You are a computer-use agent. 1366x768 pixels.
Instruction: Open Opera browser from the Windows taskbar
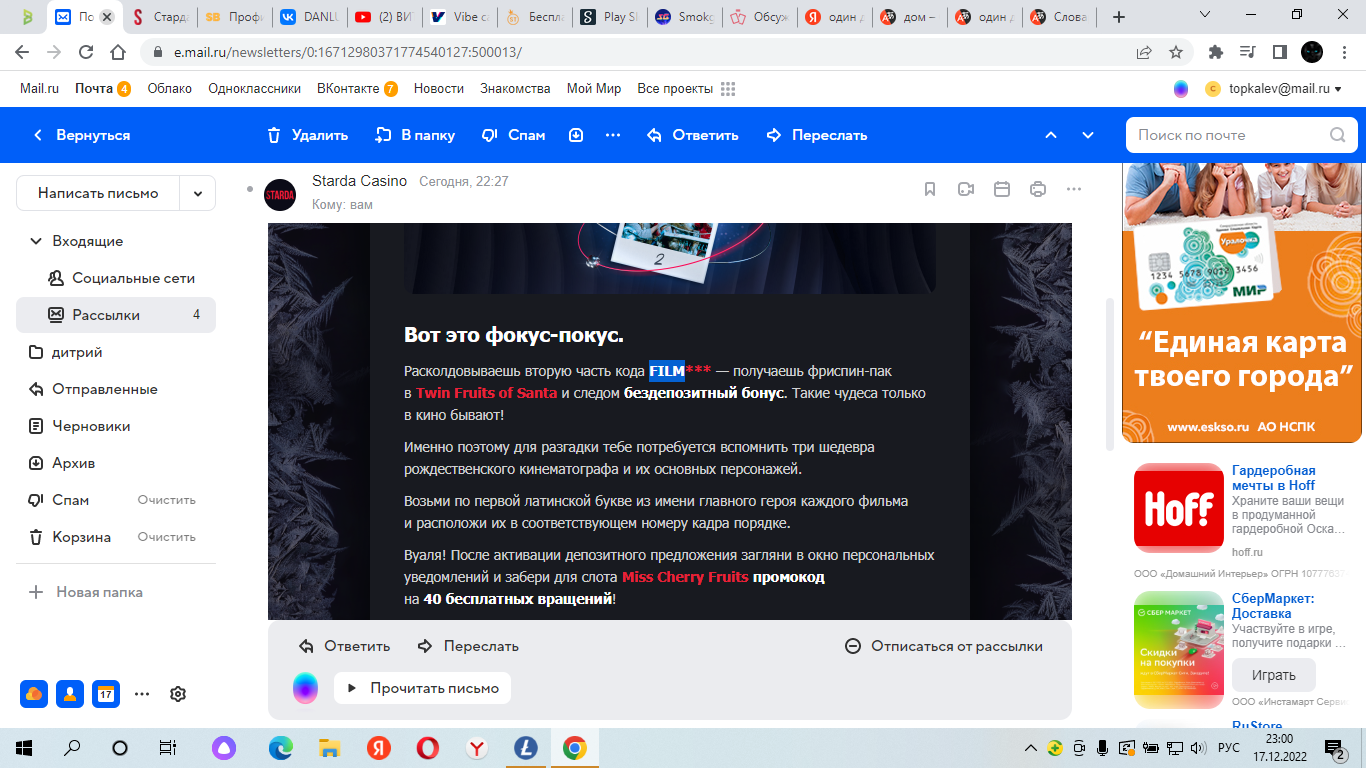click(427, 748)
